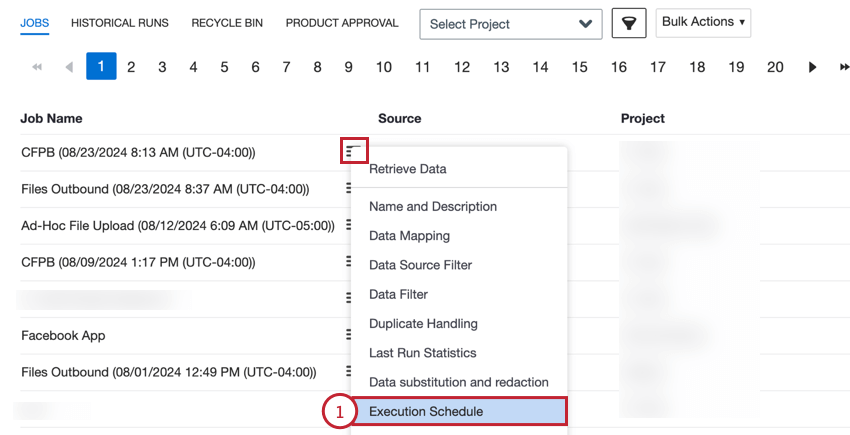Open the Recycle Bin tab

coord(227,22)
